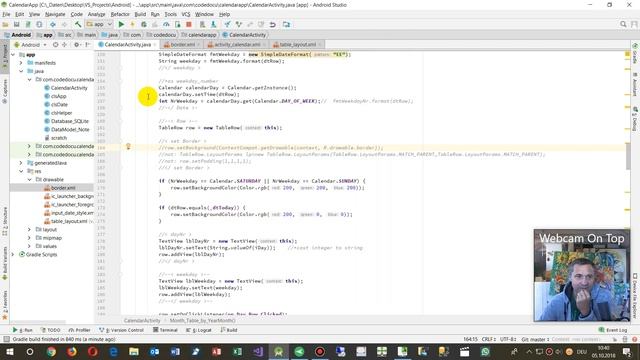Click the hammer Make Project icon
The height and width of the screenshot is (360, 640).
point(78,24)
